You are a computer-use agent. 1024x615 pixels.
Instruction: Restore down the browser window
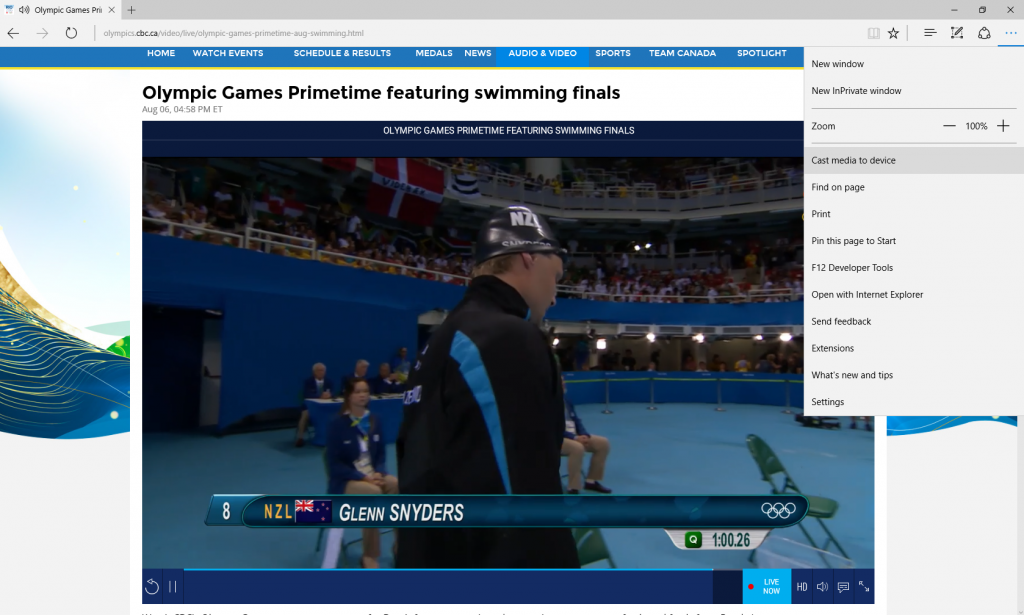[982, 10]
